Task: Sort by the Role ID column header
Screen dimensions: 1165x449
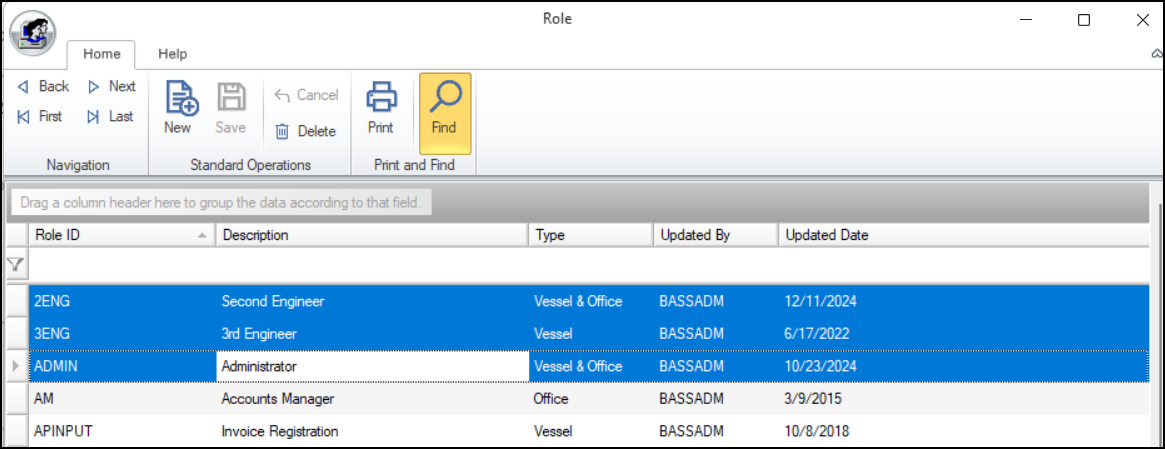Action: click(x=122, y=236)
